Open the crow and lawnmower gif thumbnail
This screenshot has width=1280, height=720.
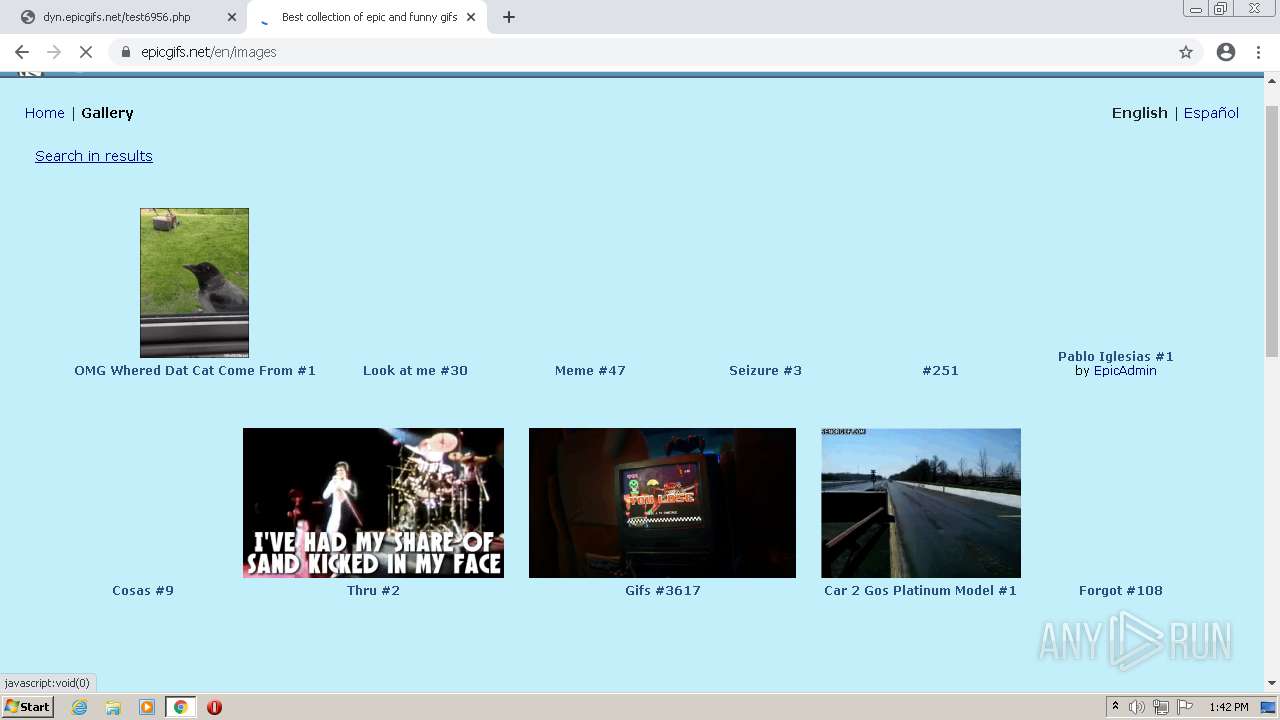click(x=194, y=283)
